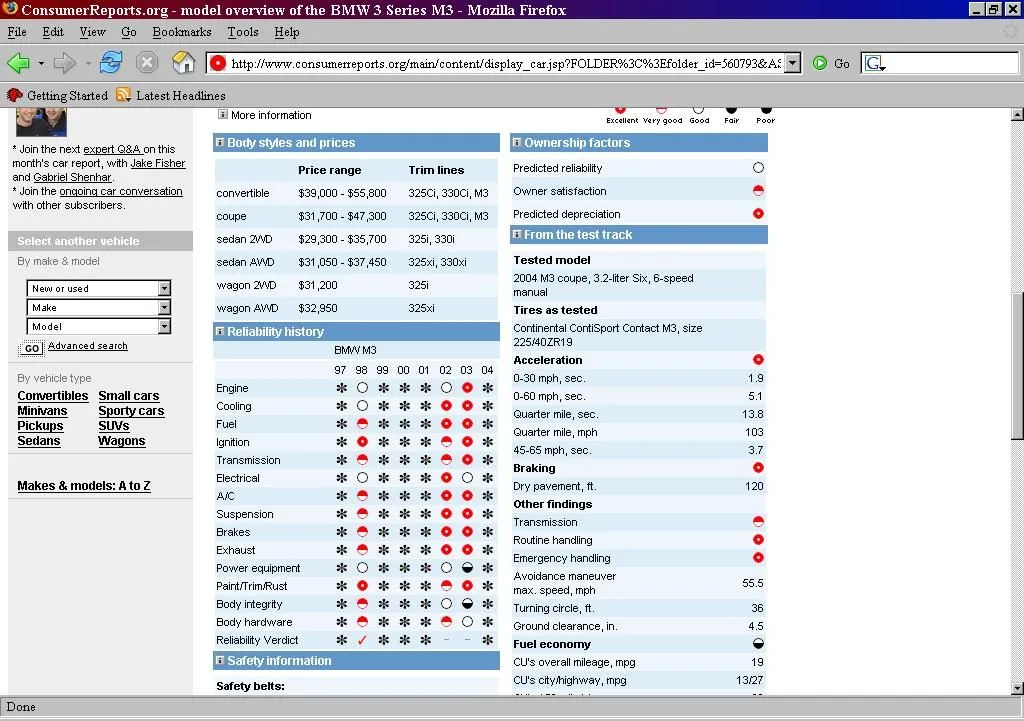Click the green Back arrow button
The image size is (1024, 721).
click(18, 63)
